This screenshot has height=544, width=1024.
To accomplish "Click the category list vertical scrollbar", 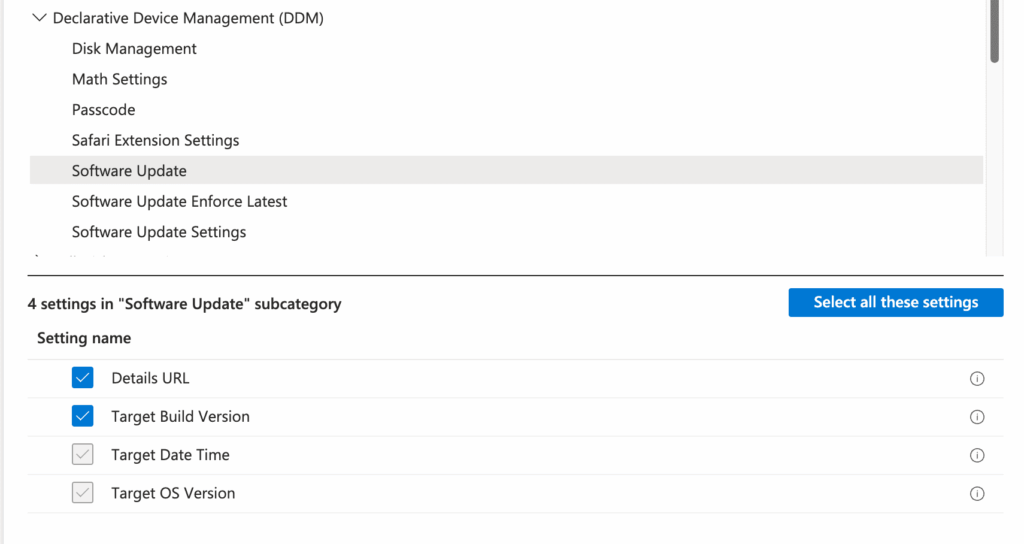I will (x=994, y=32).
